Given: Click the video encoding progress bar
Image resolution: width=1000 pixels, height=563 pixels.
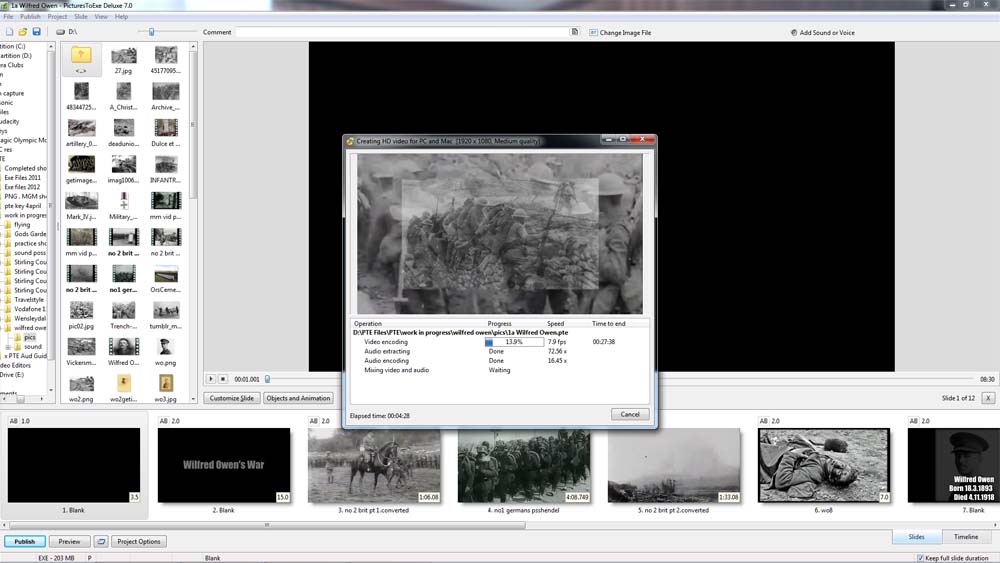Looking at the screenshot, I should 514,342.
